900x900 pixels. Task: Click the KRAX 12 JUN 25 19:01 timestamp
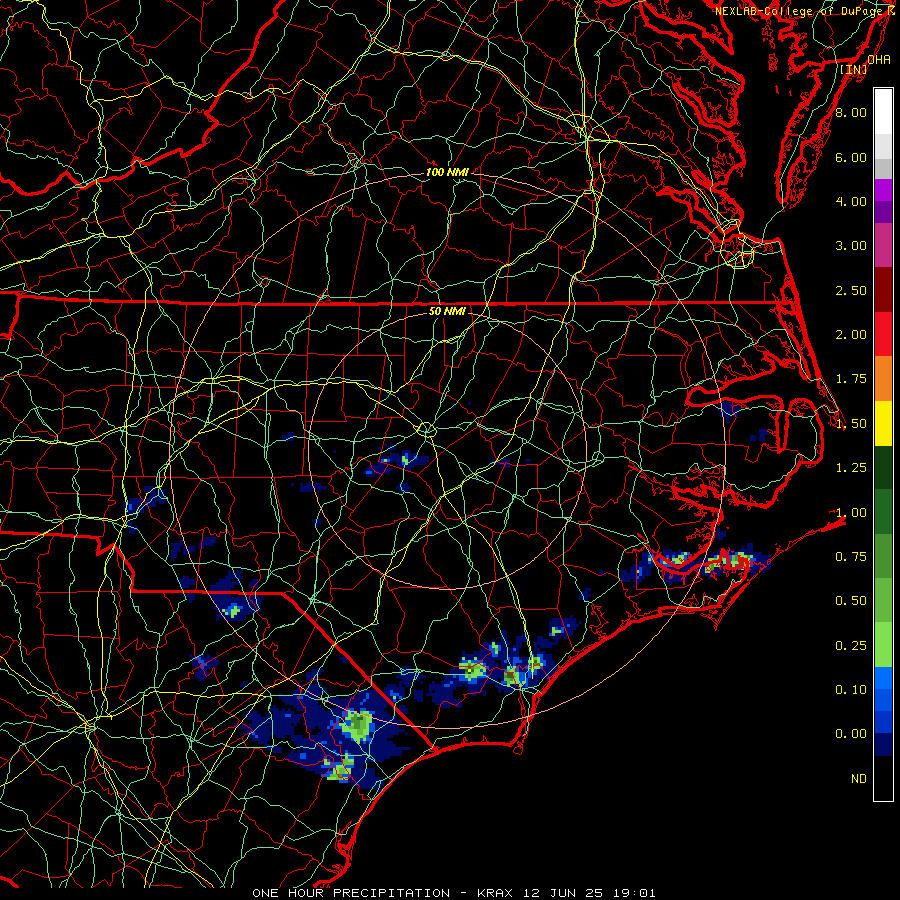(x=567, y=893)
